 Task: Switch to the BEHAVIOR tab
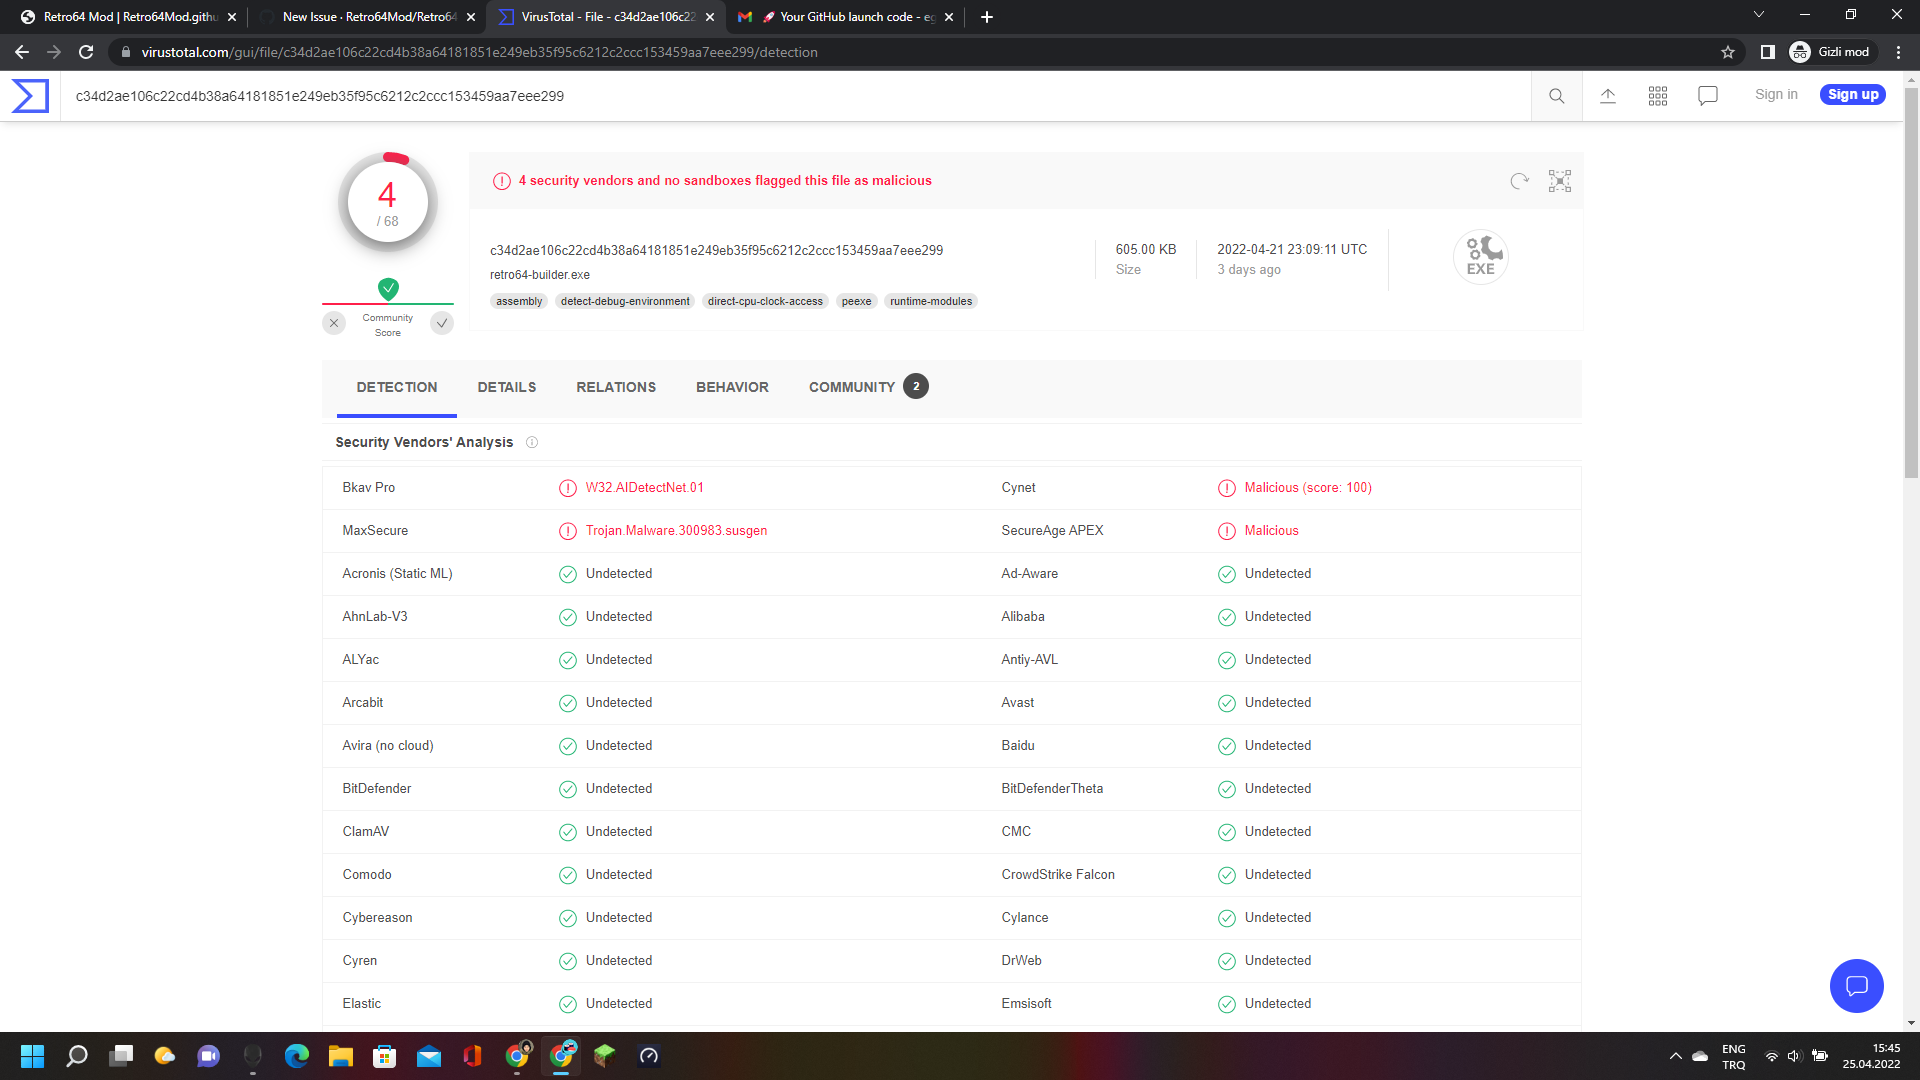732,387
